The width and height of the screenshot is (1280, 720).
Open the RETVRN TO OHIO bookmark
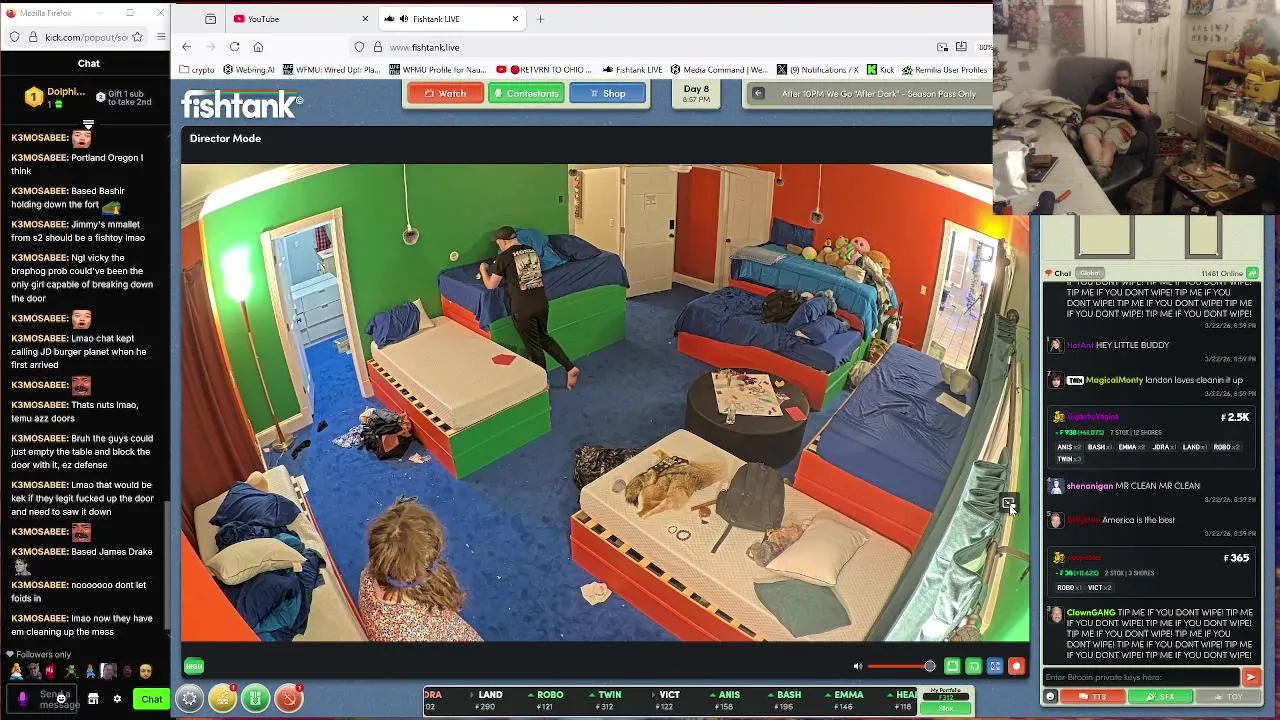click(545, 70)
